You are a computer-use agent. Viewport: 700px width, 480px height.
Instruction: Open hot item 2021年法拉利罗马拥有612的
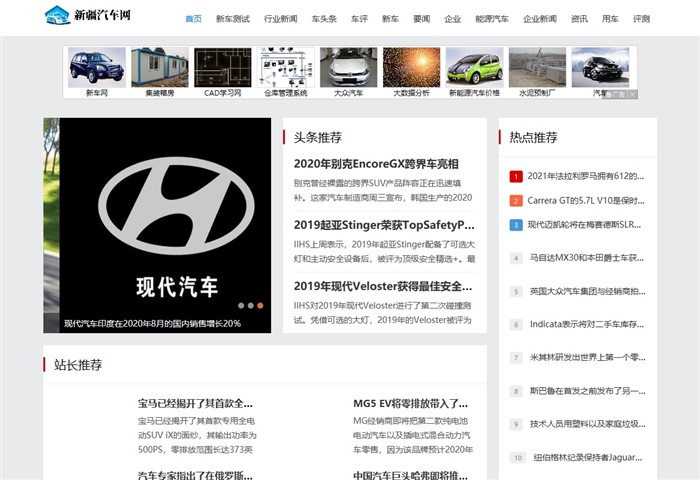pyautogui.click(x=585, y=176)
